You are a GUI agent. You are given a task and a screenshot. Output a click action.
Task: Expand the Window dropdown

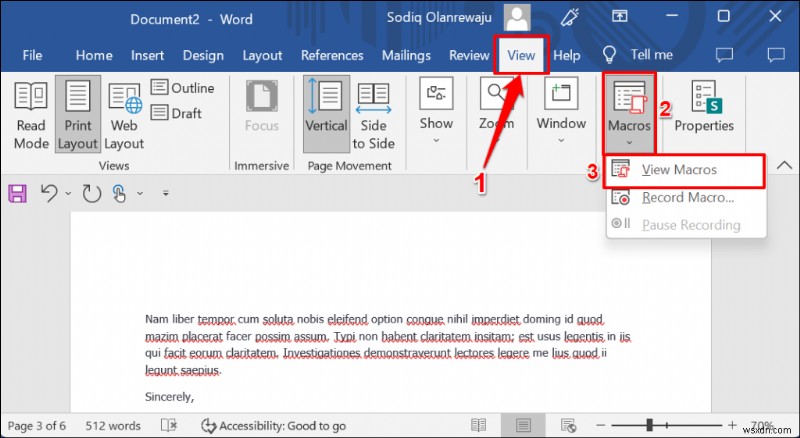tap(561, 113)
